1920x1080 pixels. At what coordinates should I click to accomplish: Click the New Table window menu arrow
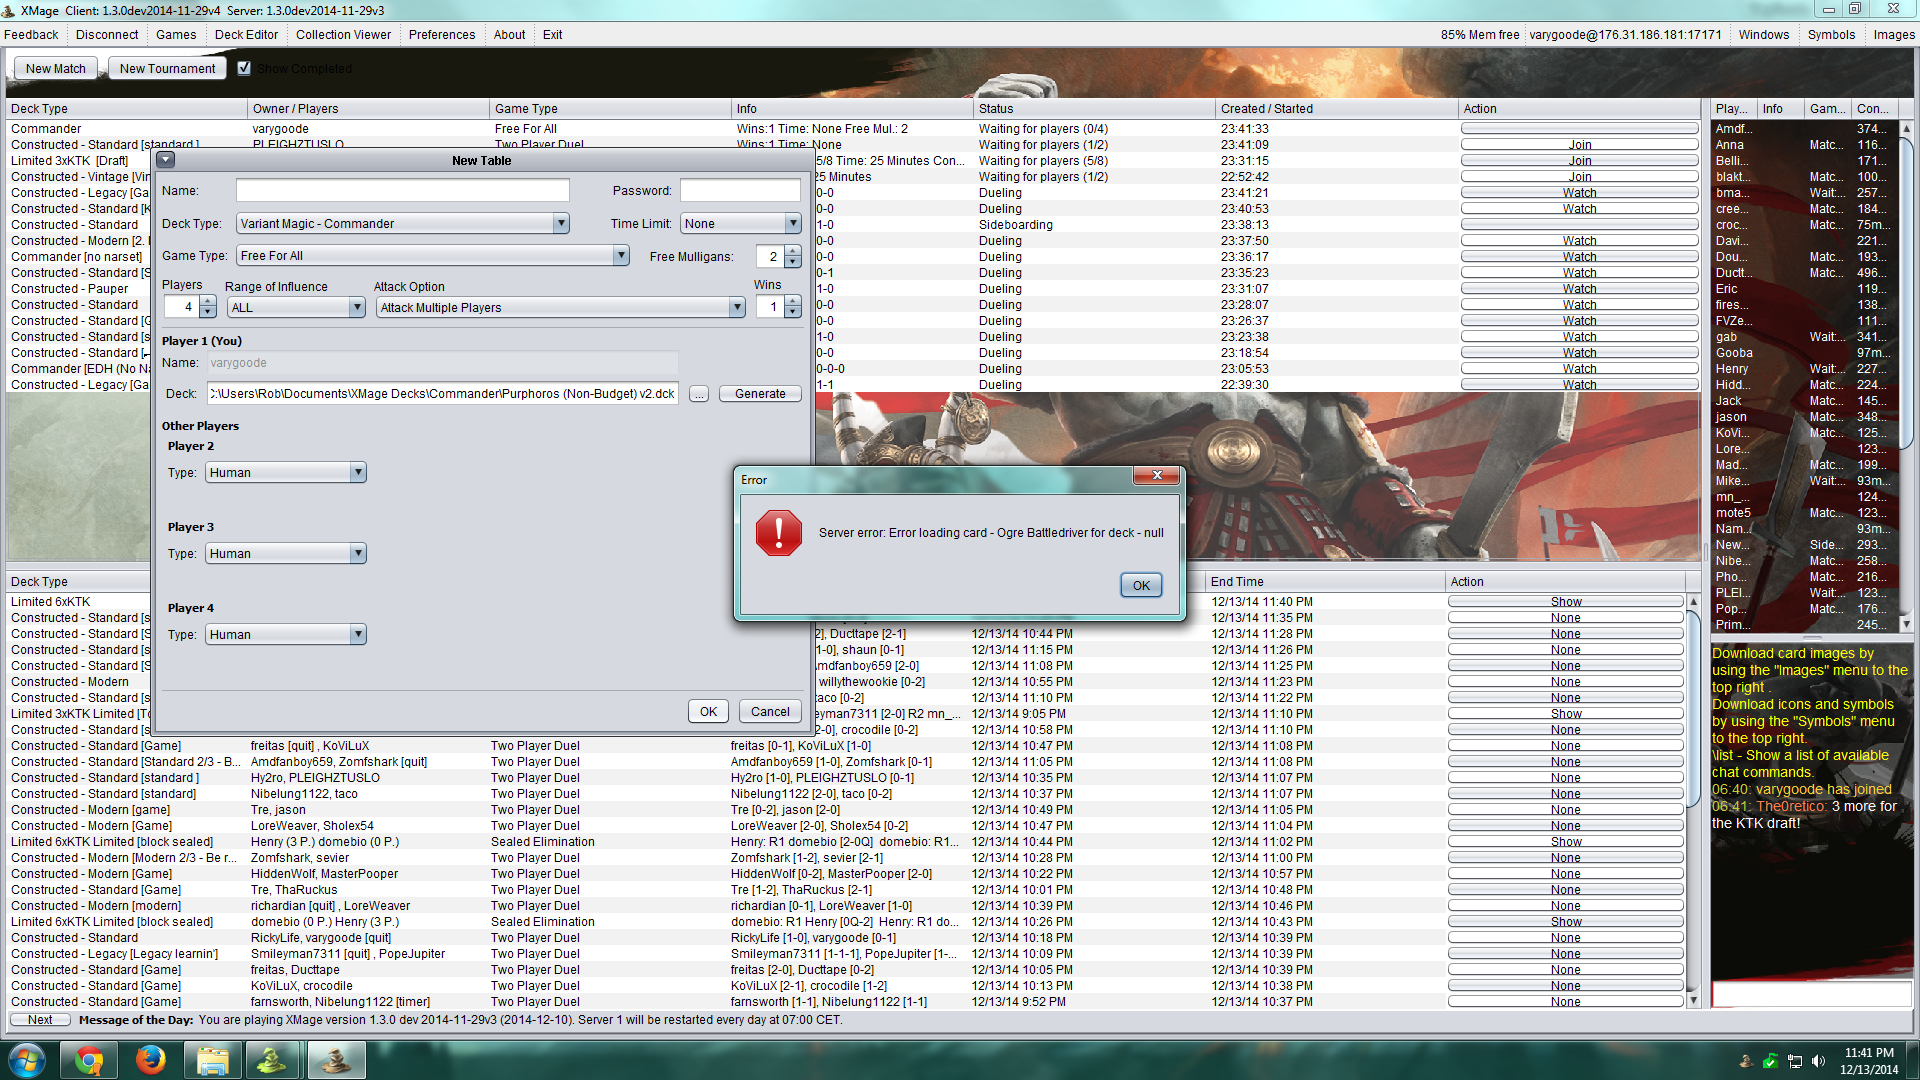pos(166,160)
